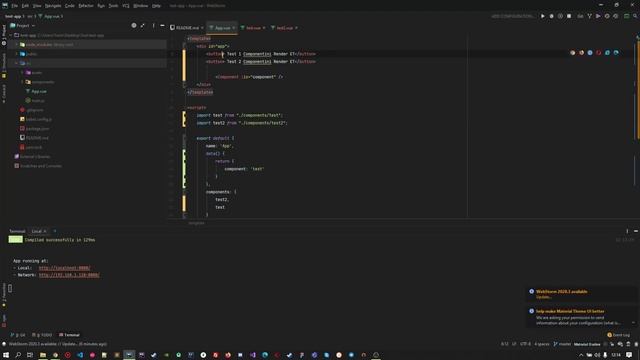
Task: Click the Windows taskbar search icon
Action: click(18, 355)
